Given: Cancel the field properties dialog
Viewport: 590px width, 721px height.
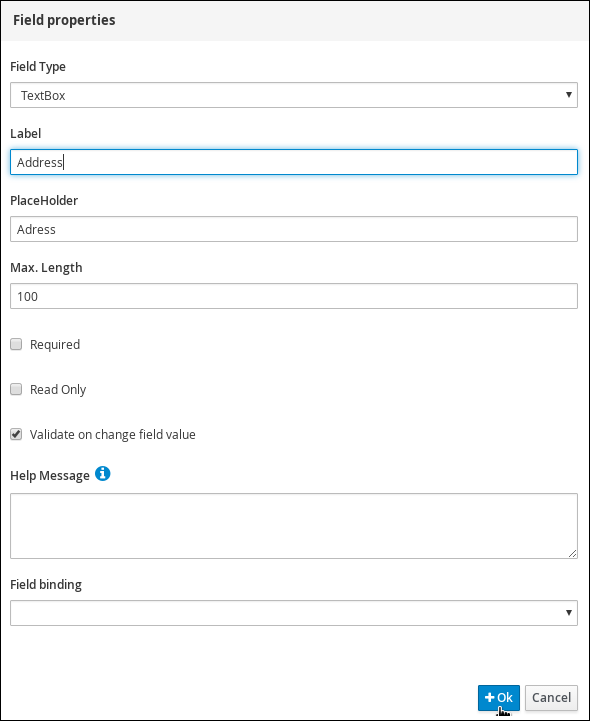Looking at the screenshot, I should pos(551,698).
